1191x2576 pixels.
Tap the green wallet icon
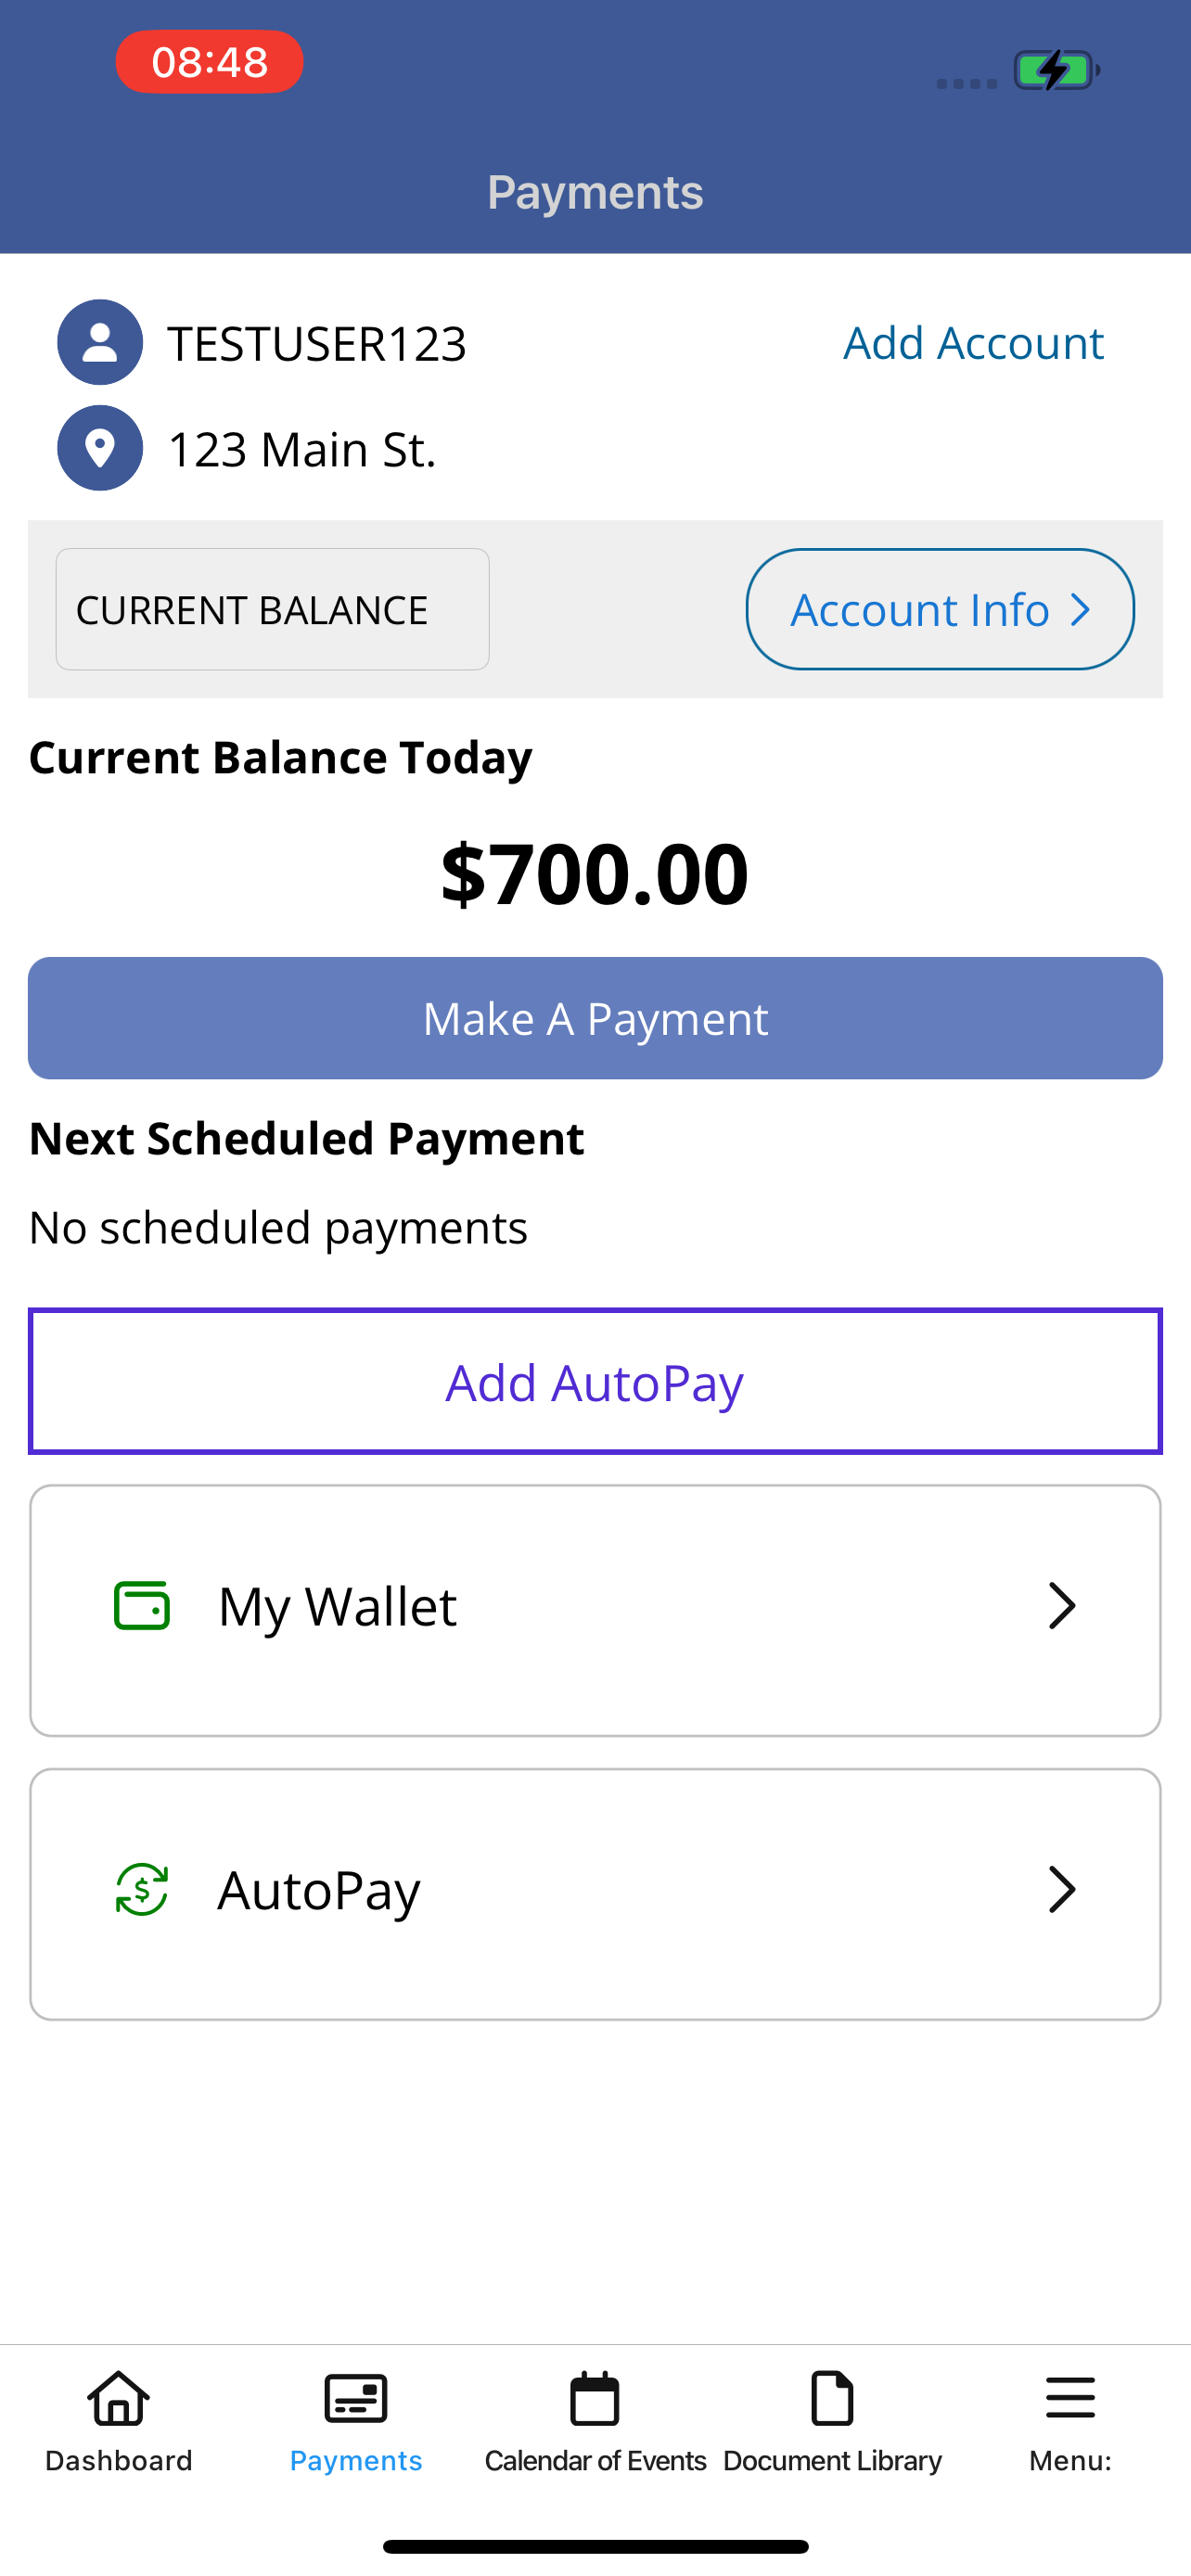[x=142, y=1606]
